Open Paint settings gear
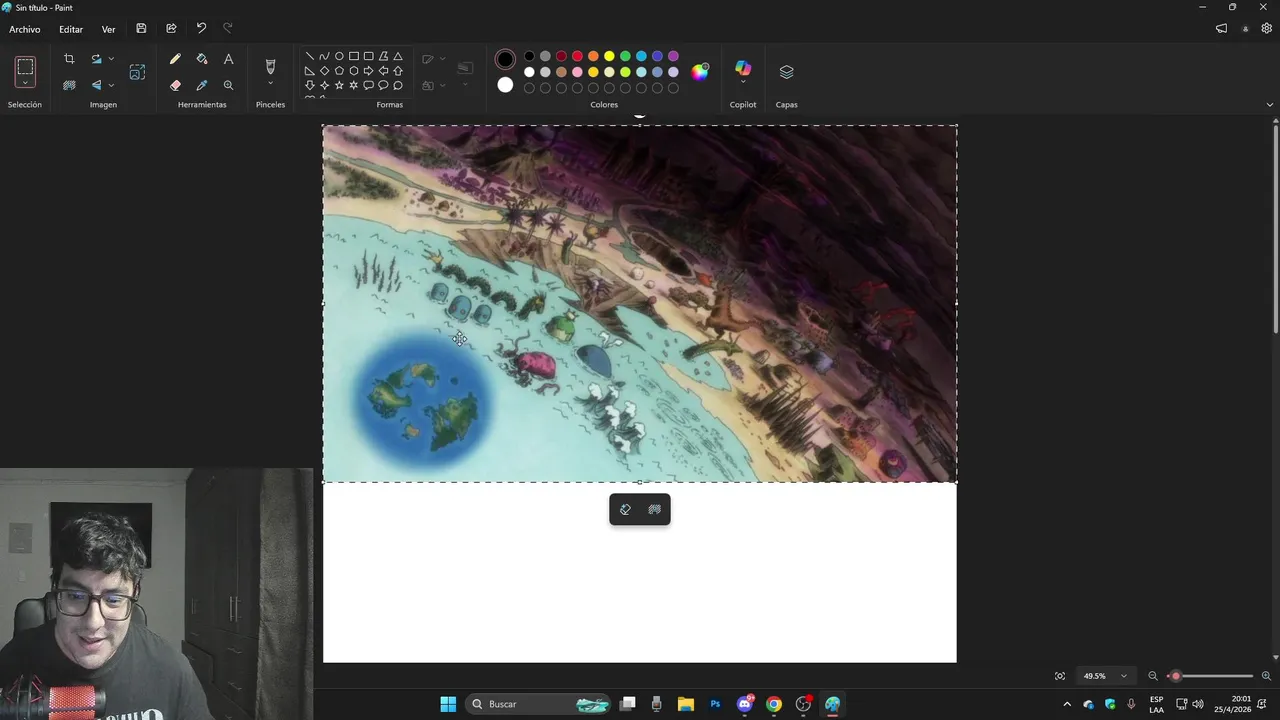This screenshot has width=1280, height=720. (1266, 29)
